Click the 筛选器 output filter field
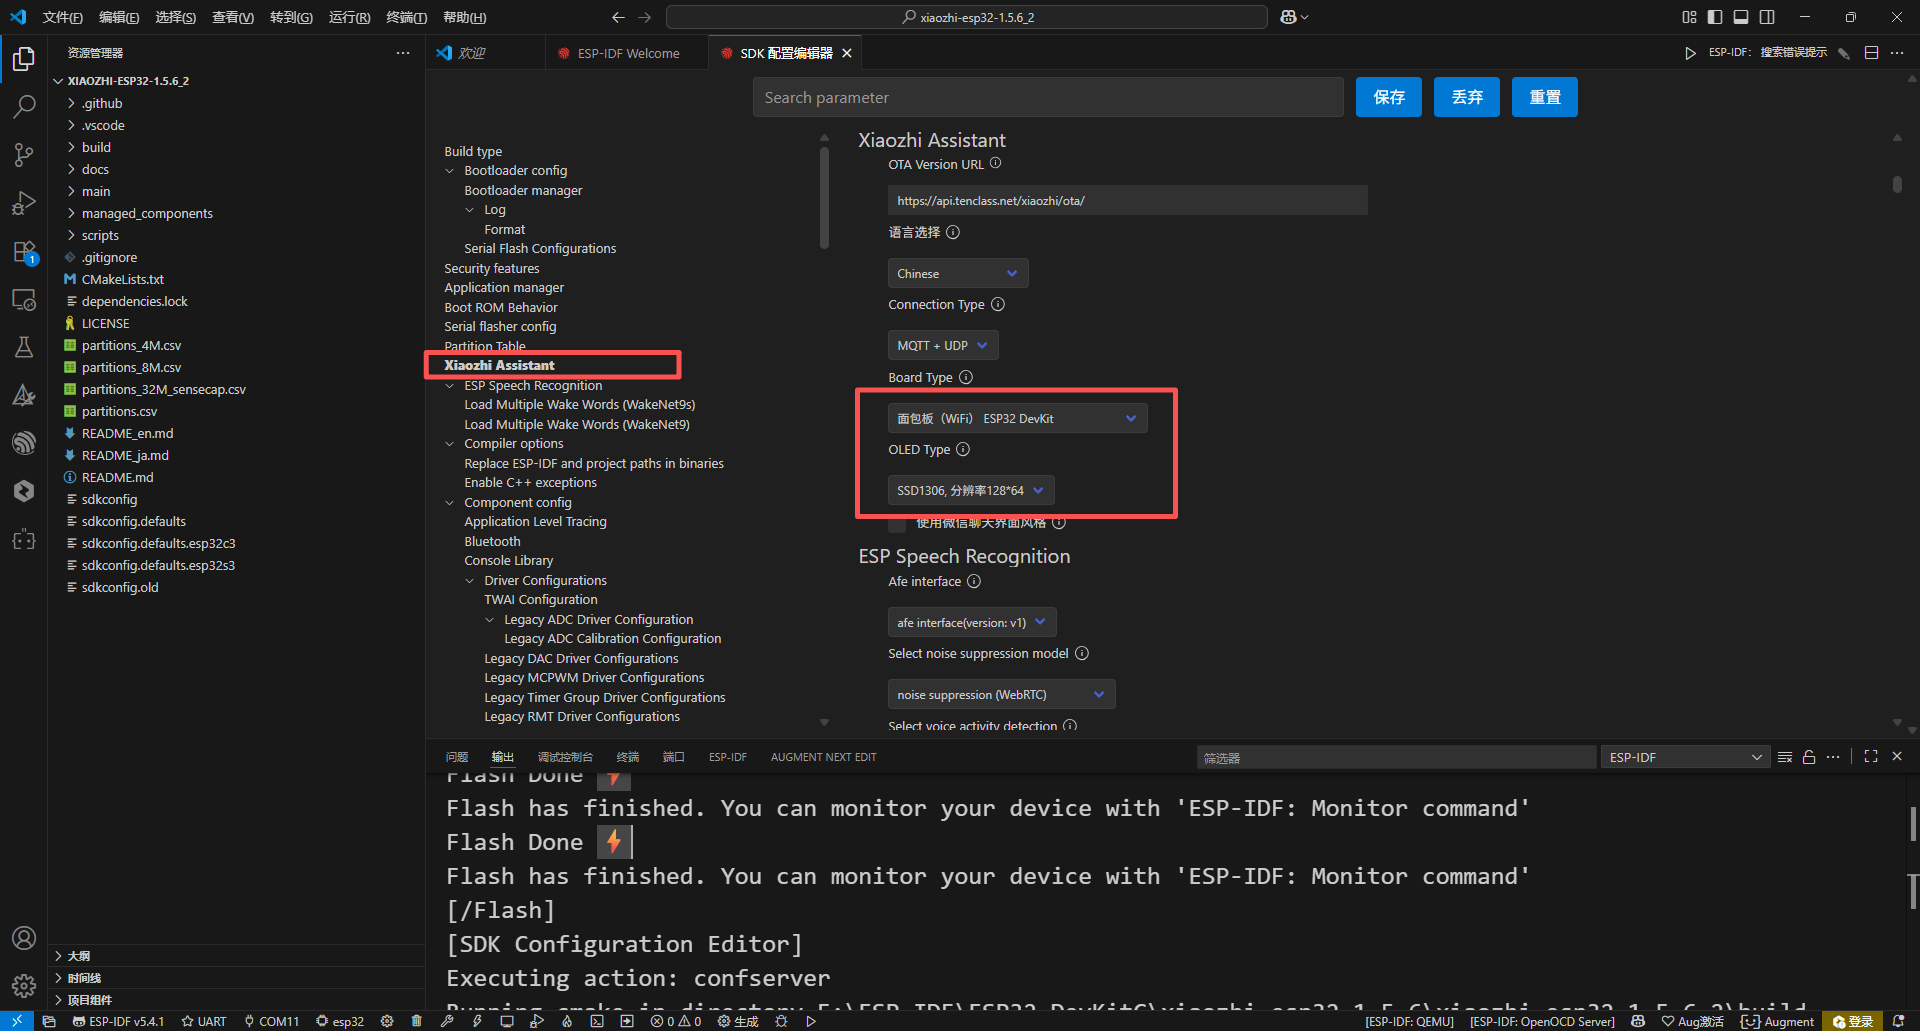 1396,758
